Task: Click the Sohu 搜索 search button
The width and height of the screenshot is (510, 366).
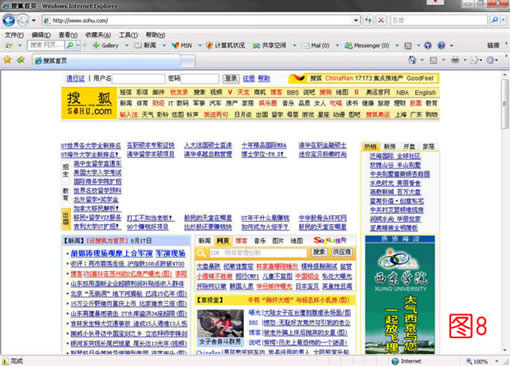Action: (319, 252)
